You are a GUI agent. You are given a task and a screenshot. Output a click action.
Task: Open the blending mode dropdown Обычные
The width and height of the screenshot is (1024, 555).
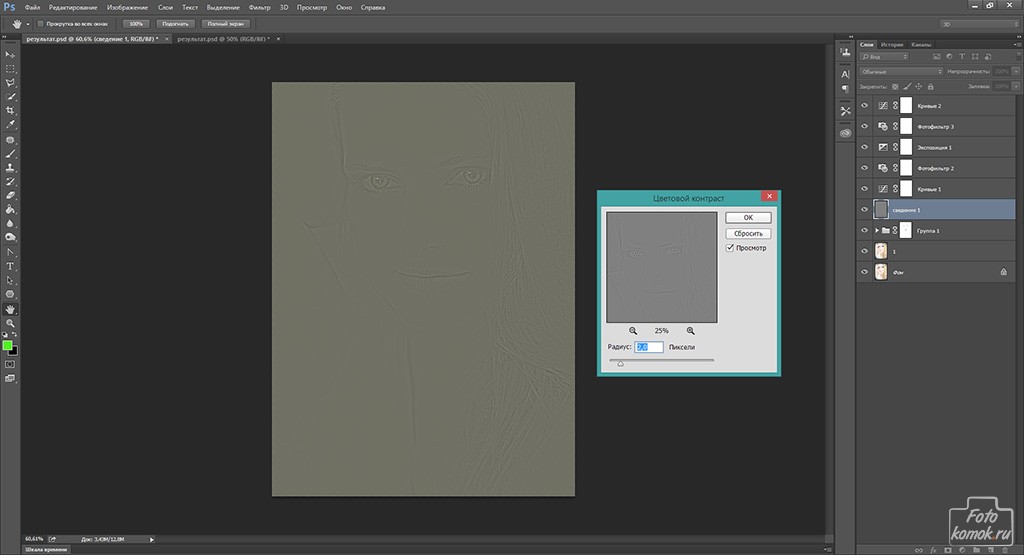pos(900,72)
